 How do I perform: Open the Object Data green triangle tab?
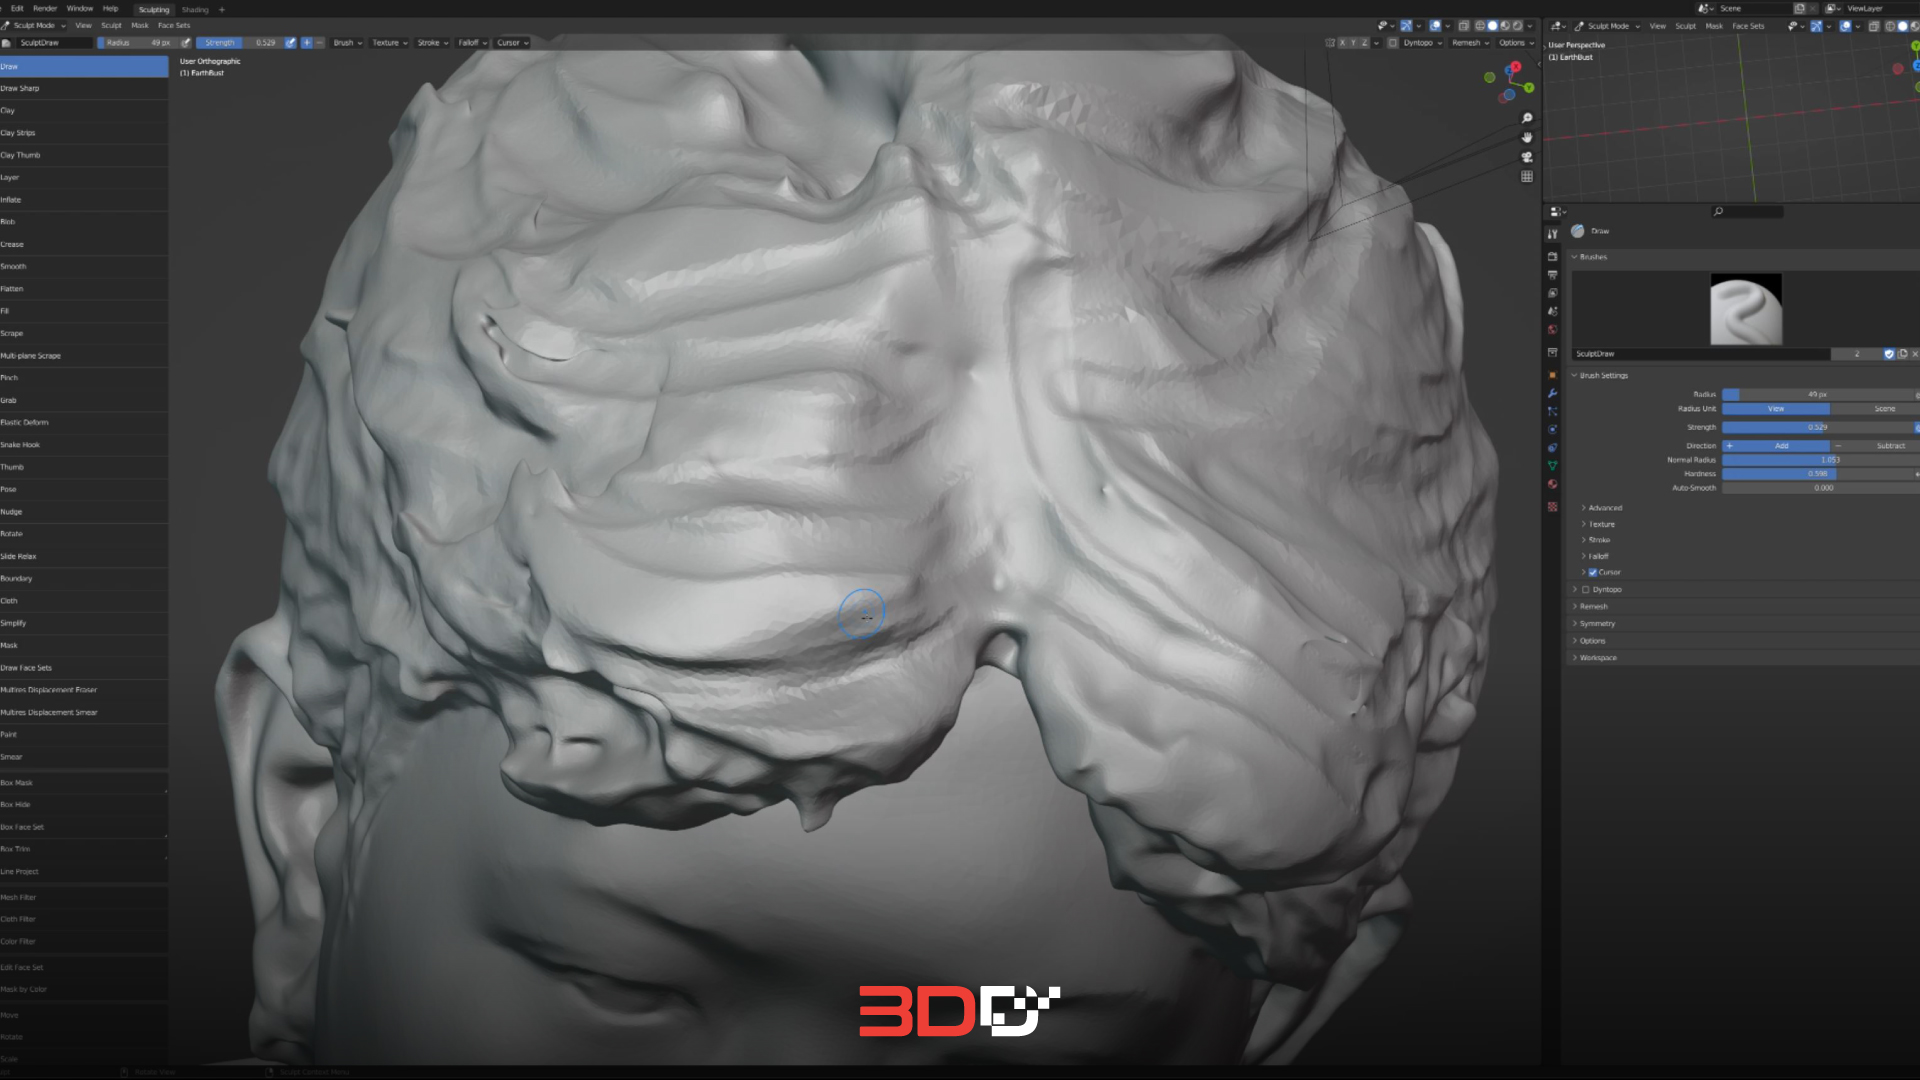pyautogui.click(x=1552, y=465)
